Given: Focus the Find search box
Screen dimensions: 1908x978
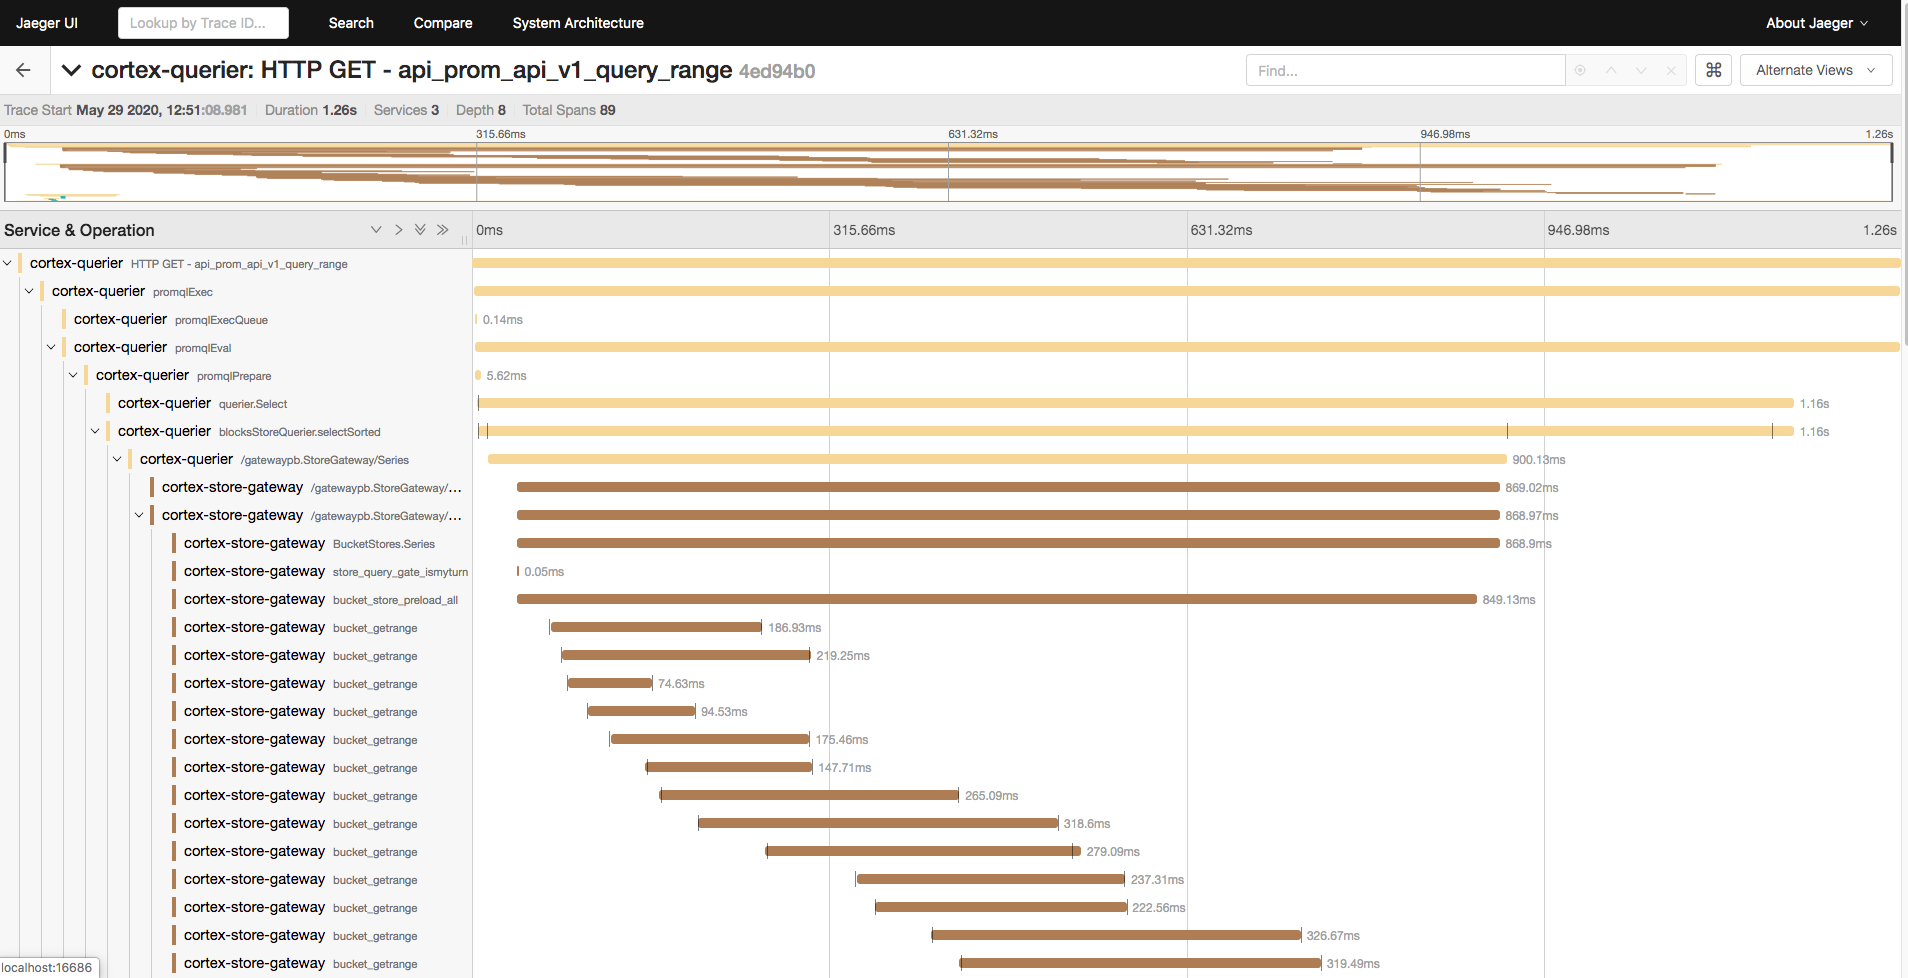Looking at the screenshot, I should (x=1405, y=70).
